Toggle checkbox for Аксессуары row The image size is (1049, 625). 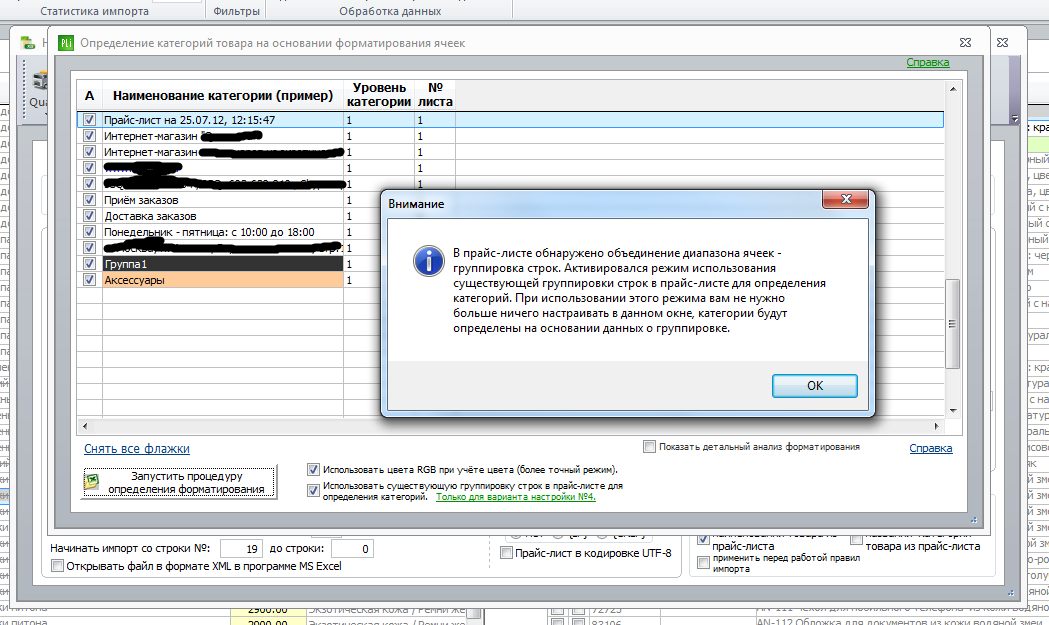(x=89, y=280)
